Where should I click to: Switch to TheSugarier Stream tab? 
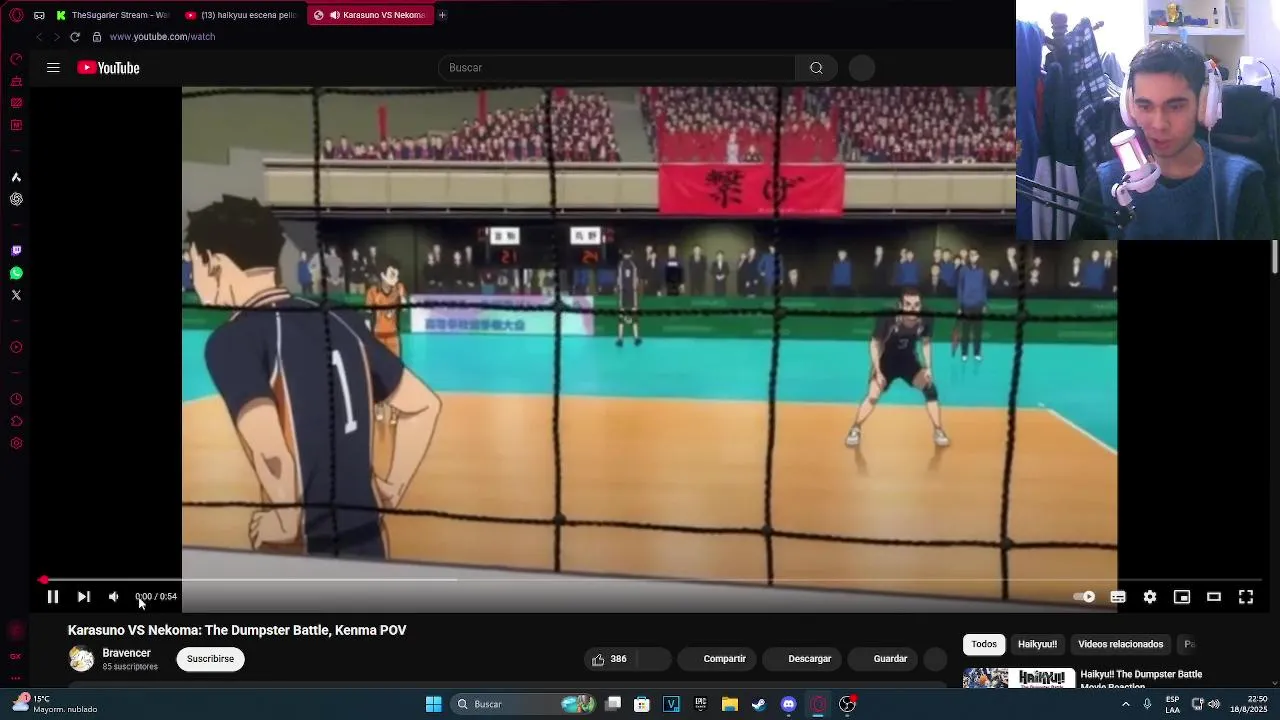[x=113, y=15]
